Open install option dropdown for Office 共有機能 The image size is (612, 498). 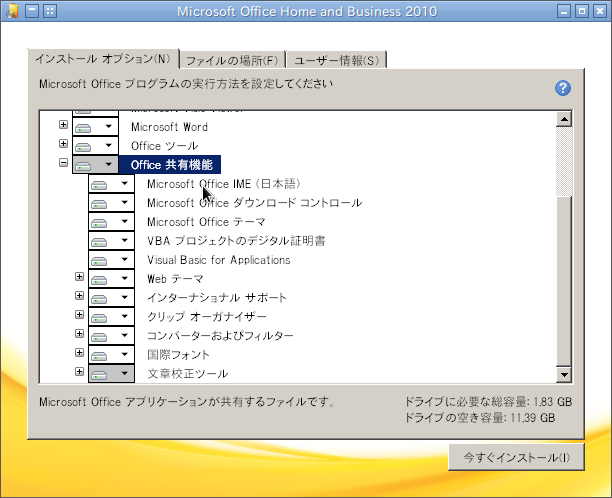click(x=96, y=165)
